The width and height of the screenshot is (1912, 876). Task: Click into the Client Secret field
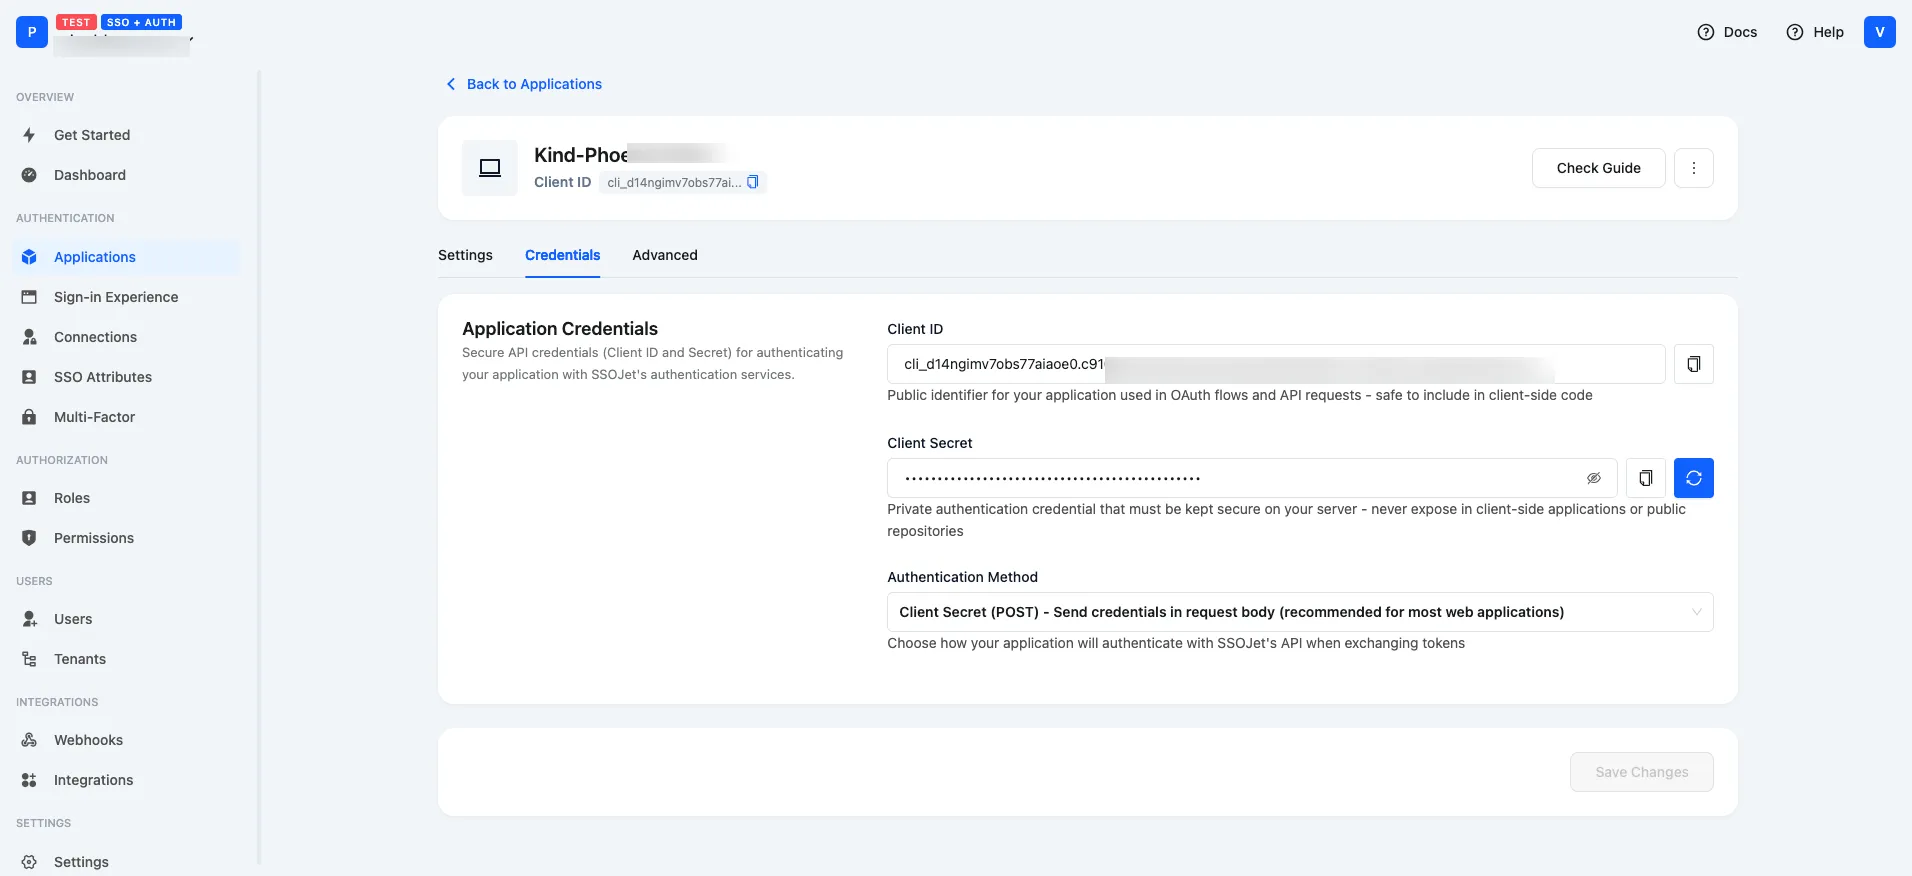tap(1252, 478)
